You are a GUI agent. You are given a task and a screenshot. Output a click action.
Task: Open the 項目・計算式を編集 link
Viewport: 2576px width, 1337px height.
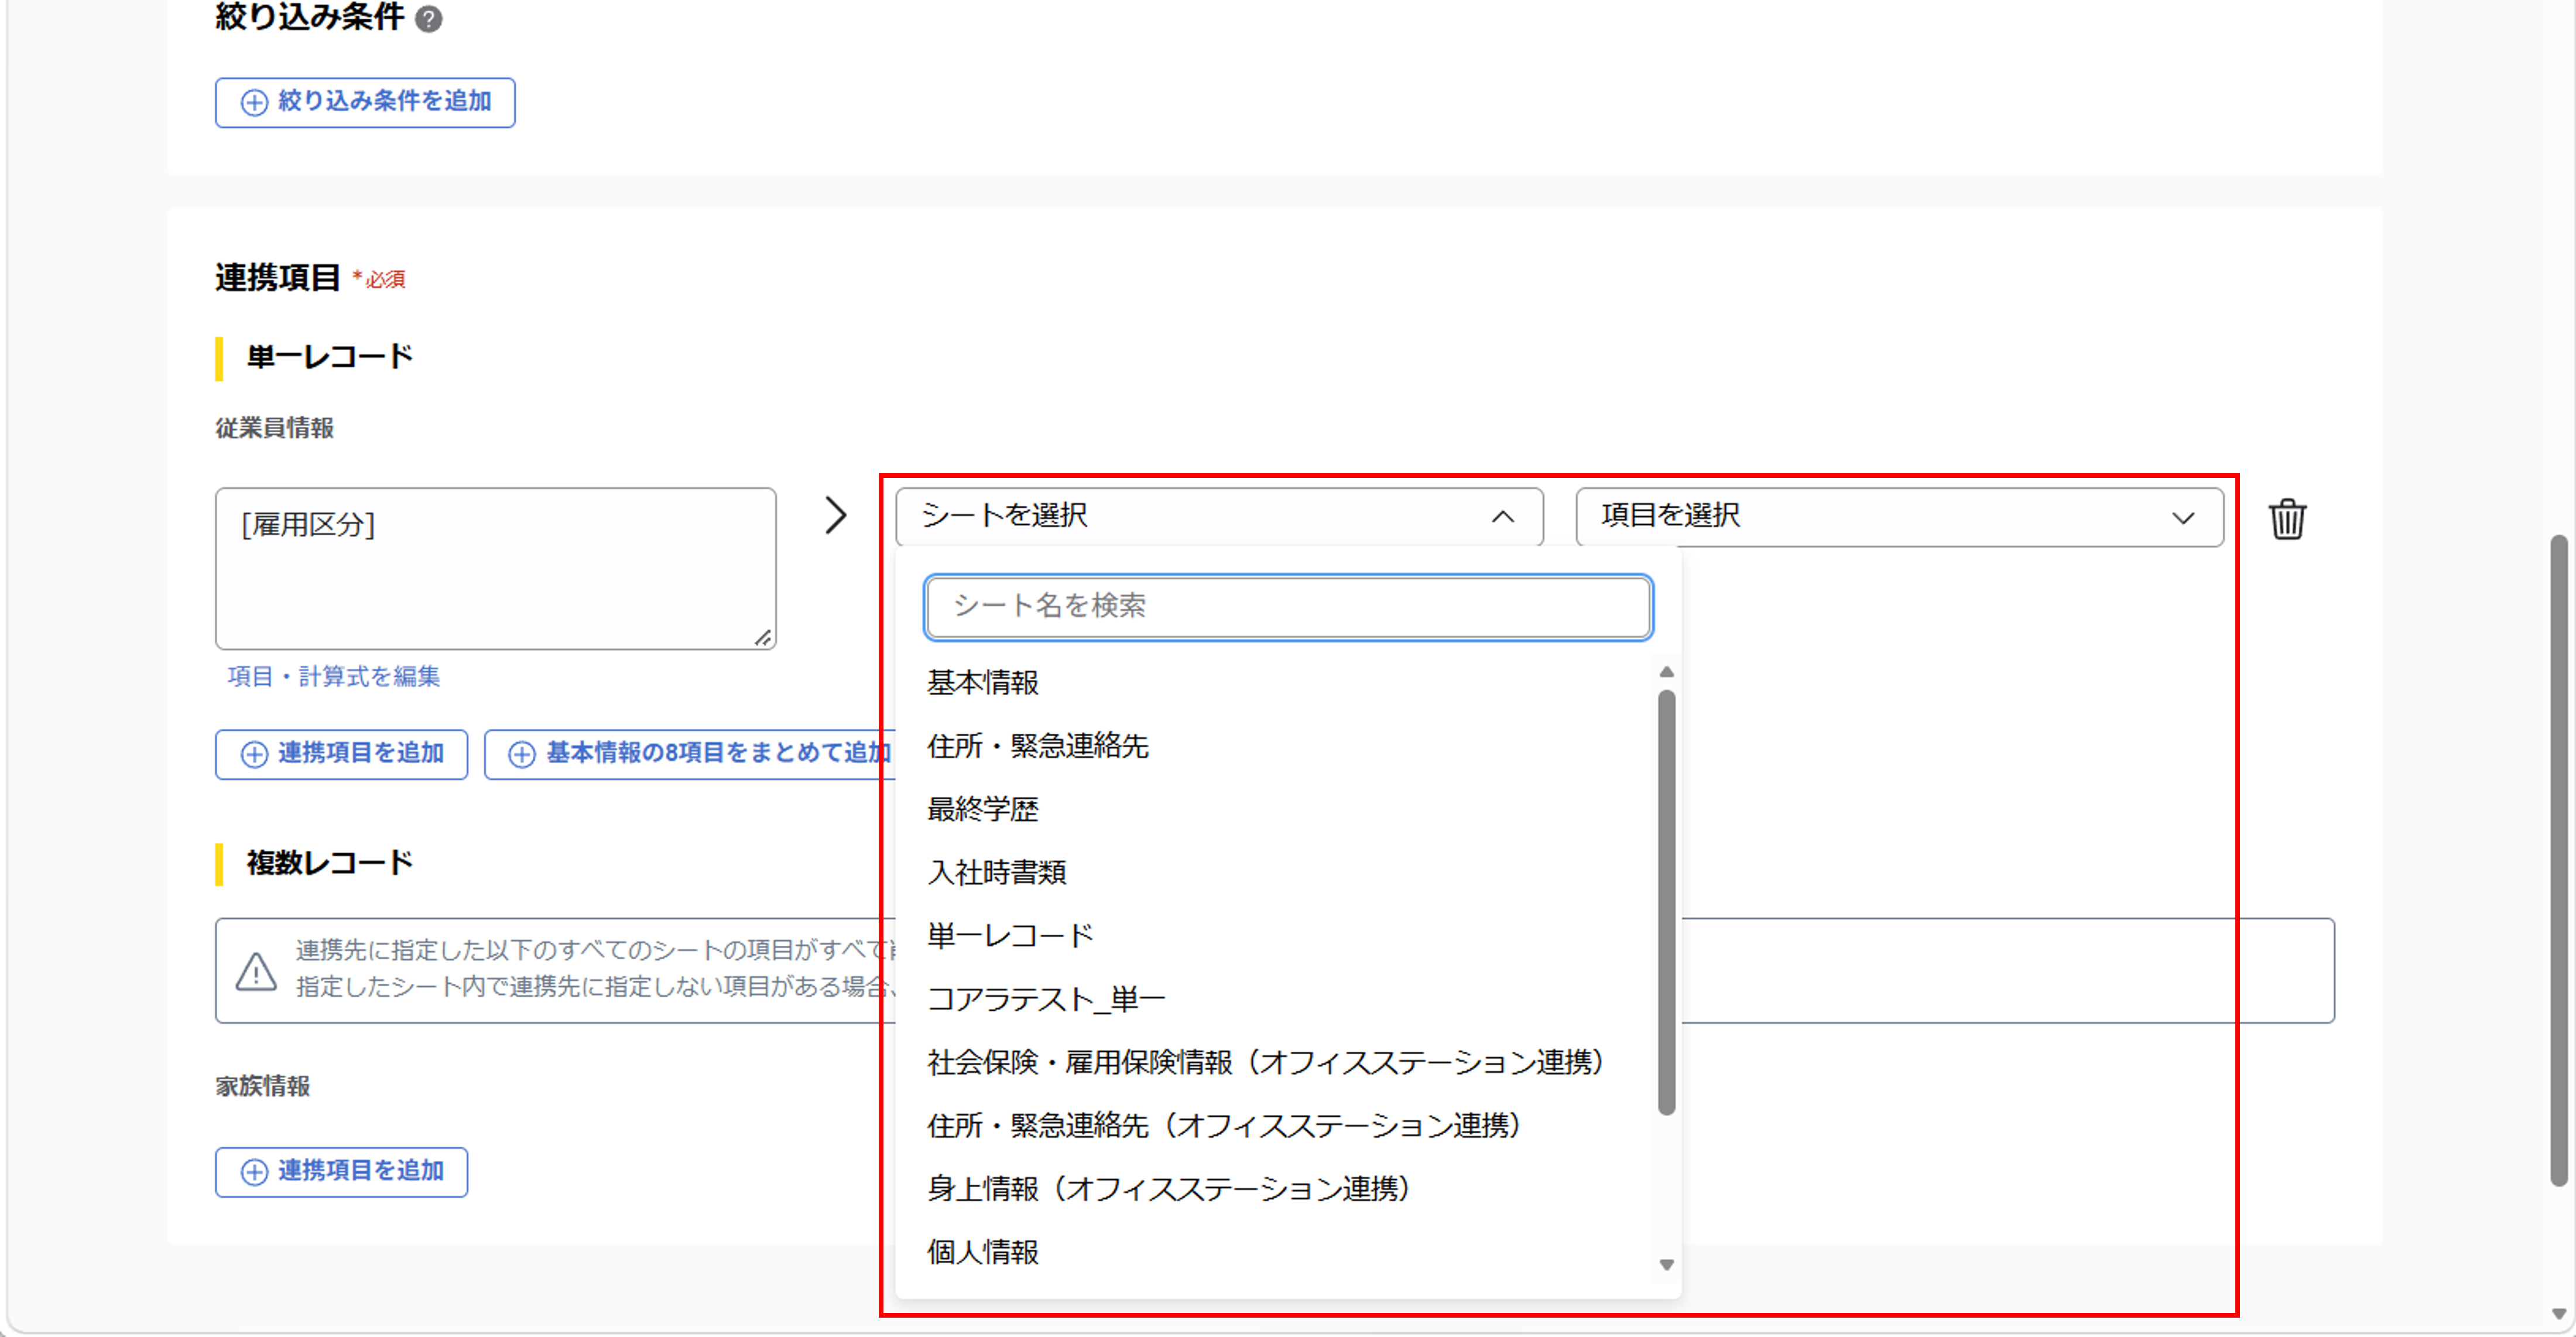click(x=333, y=676)
